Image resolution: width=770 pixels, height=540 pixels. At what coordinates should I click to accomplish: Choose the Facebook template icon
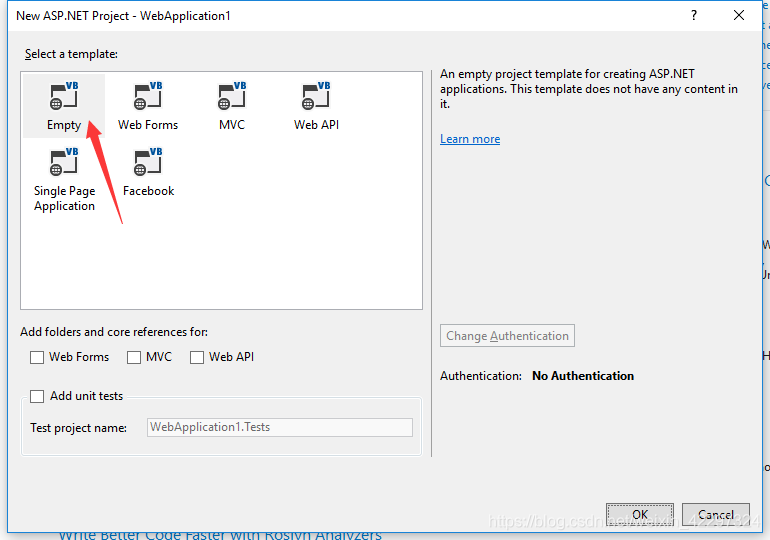(x=148, y=162)
